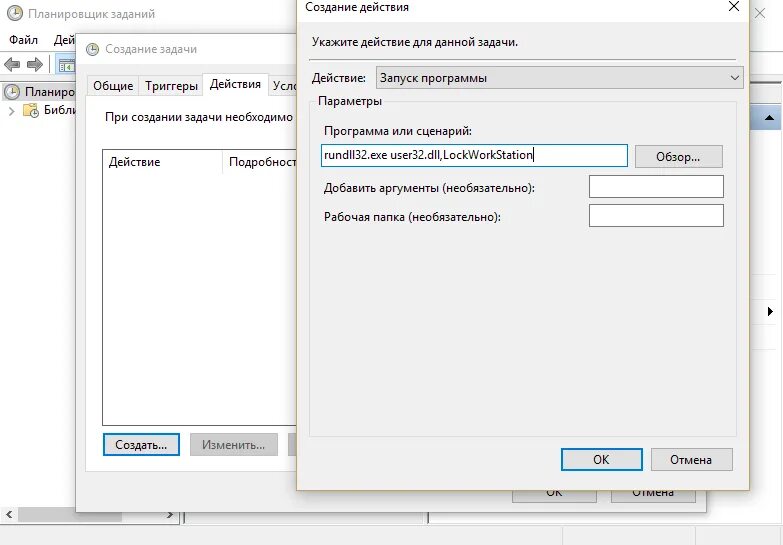Switch to the Триггеры tab
783x545 pixels.
tap(171, 86)
